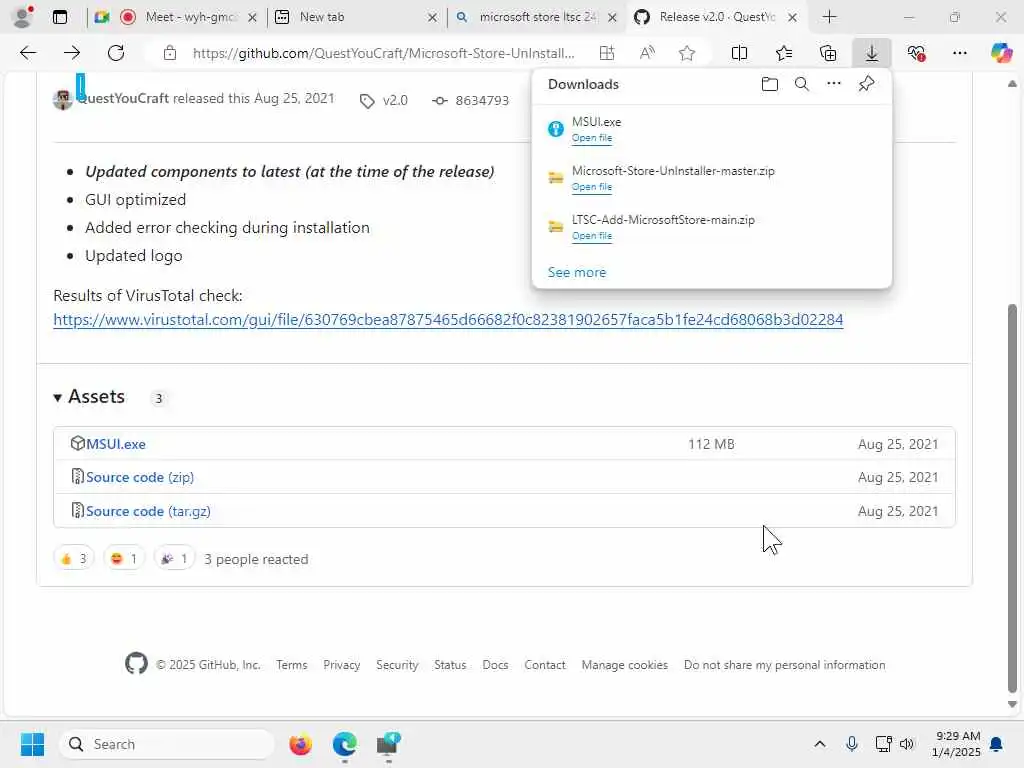
Task: Click Manage cookies footer link
Action: click(624, 664)
